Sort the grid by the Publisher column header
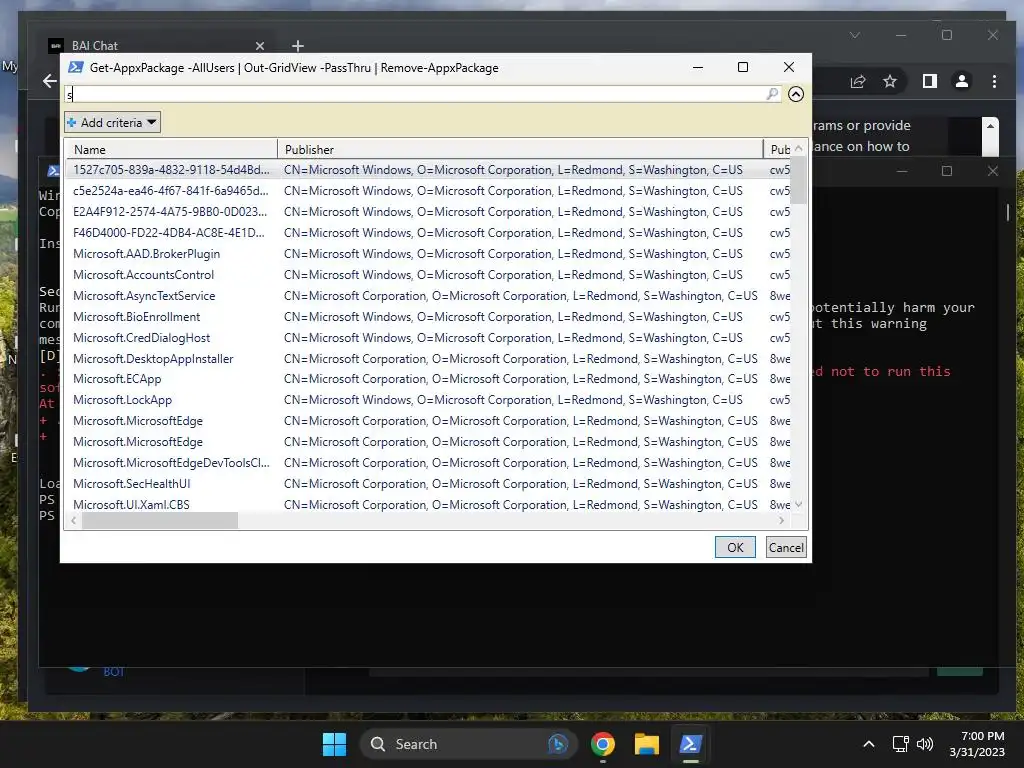Viewport: 1024px width, 768px height. (520, 150)
